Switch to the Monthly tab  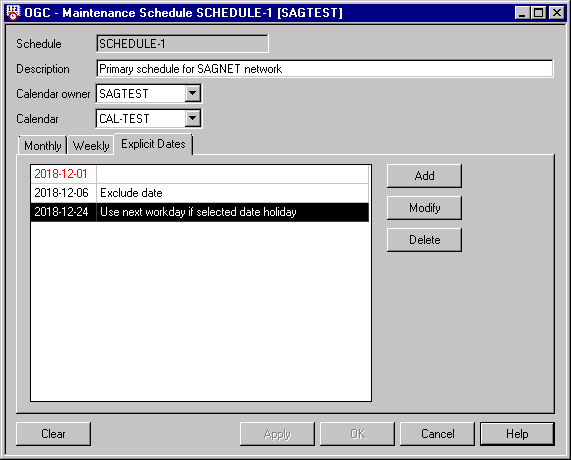pyautogui.click(x=42, y=146)
